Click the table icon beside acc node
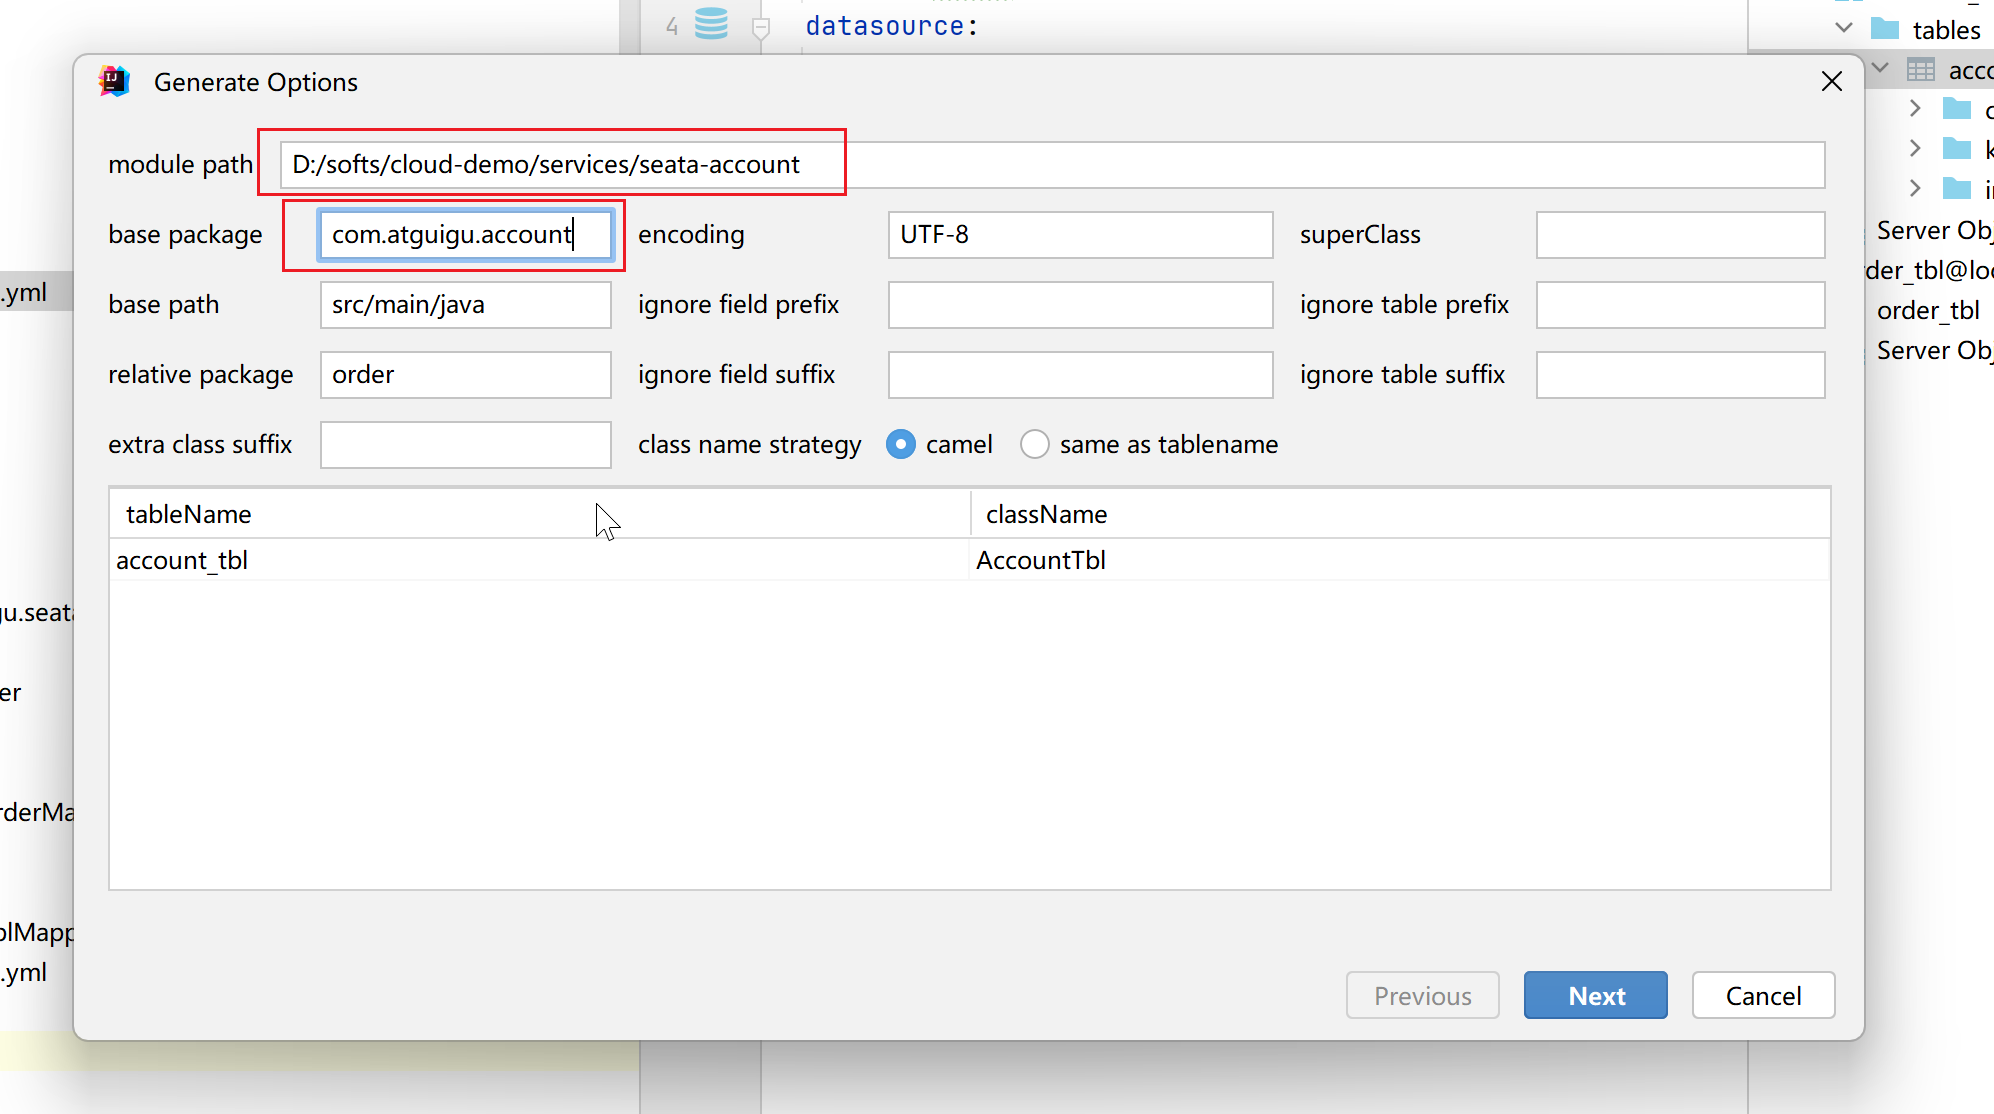The width and height of the screenshot is (1994, 1114). 1921,69
